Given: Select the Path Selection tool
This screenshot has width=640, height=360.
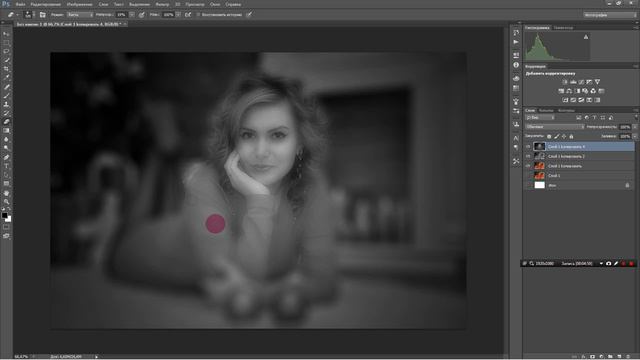Looking at the screenshot, I should (x=6, y=175).
